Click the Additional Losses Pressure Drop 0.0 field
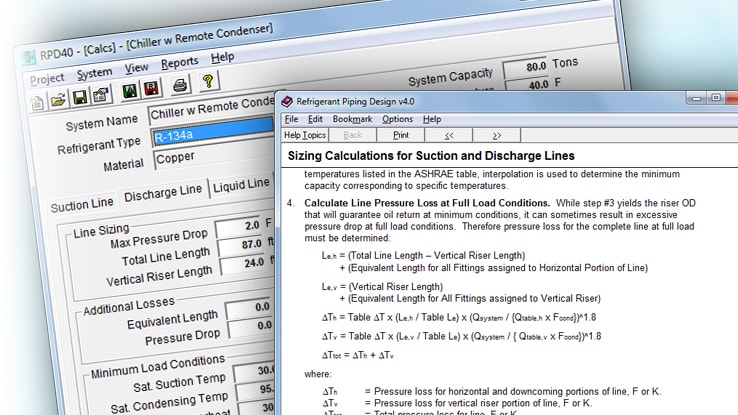Image resolution: width=738 pixels, height=415 pixels. [x=251, y=326]
